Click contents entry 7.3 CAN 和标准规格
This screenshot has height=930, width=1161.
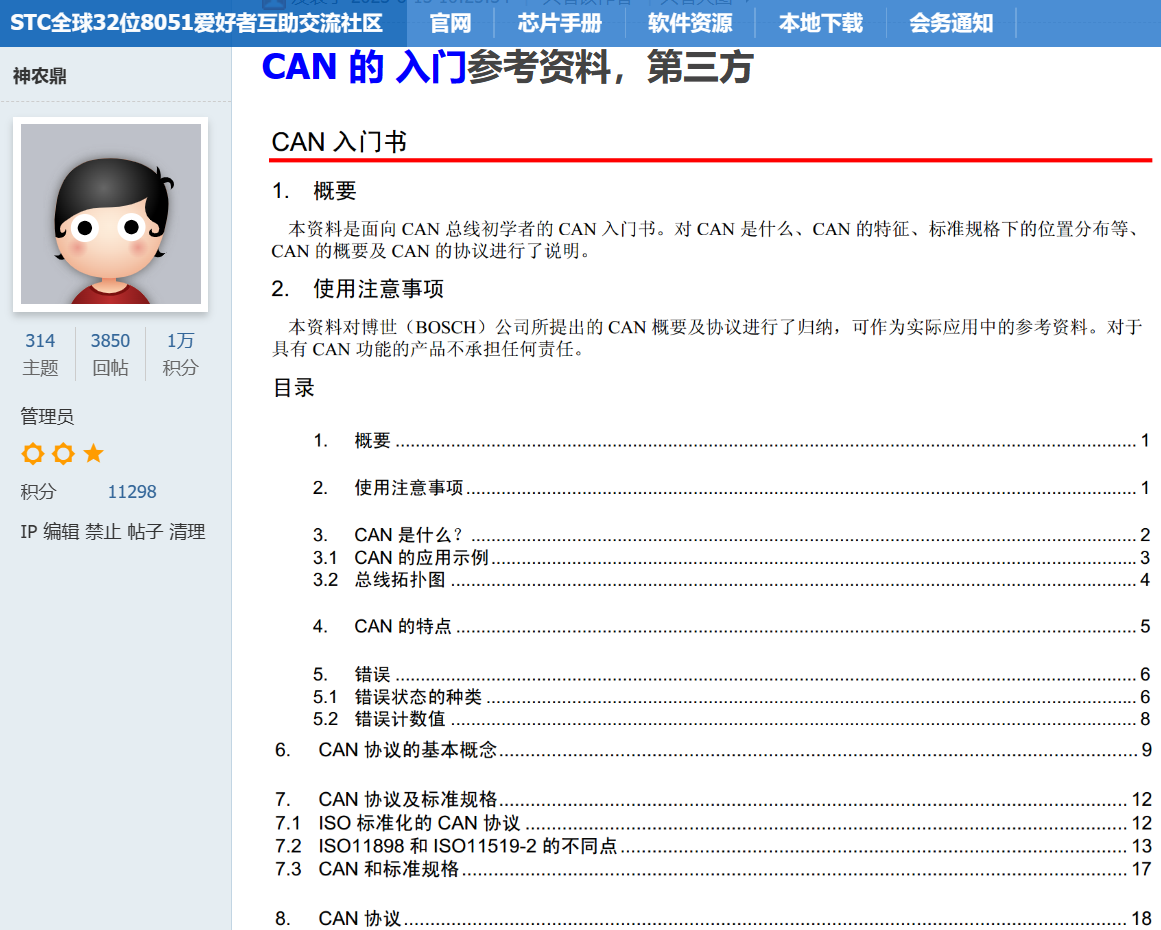[713, 869]
